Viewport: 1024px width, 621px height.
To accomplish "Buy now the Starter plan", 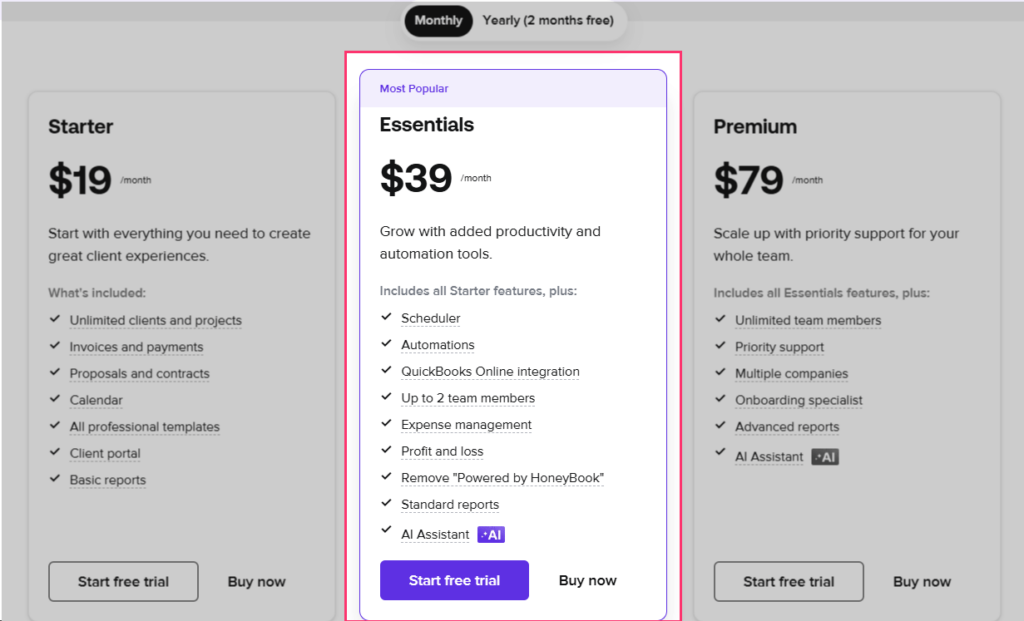I will tap(257, 582).
